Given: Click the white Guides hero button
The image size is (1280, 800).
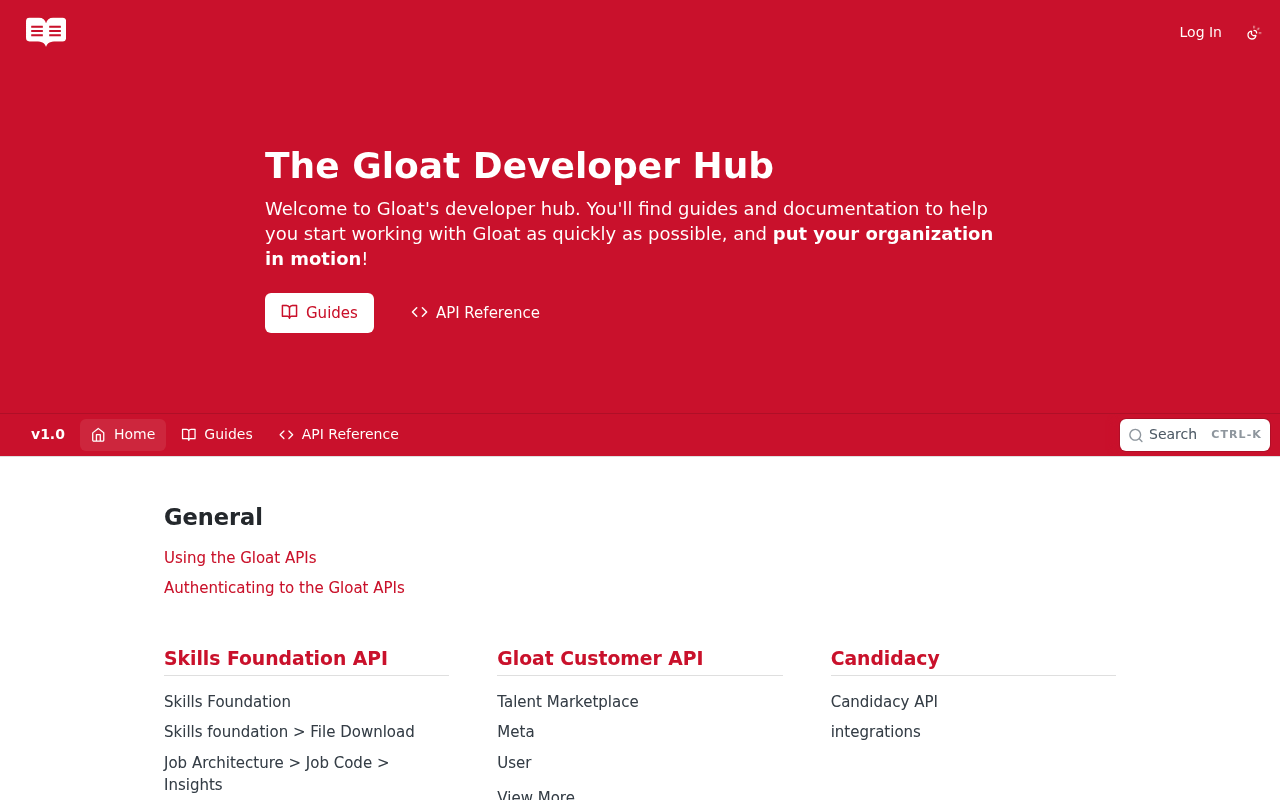Looking at the screenshot, I should coord(319,313).
